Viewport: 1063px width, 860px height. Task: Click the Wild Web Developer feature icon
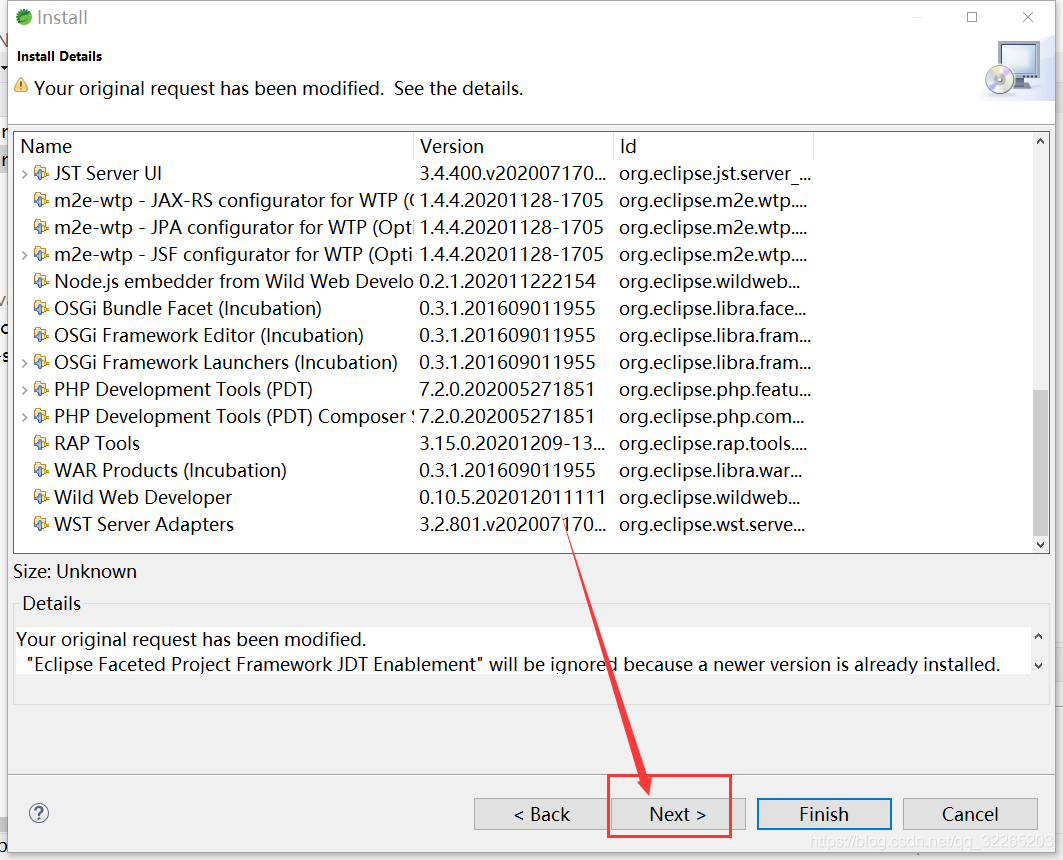coord(41,497)
